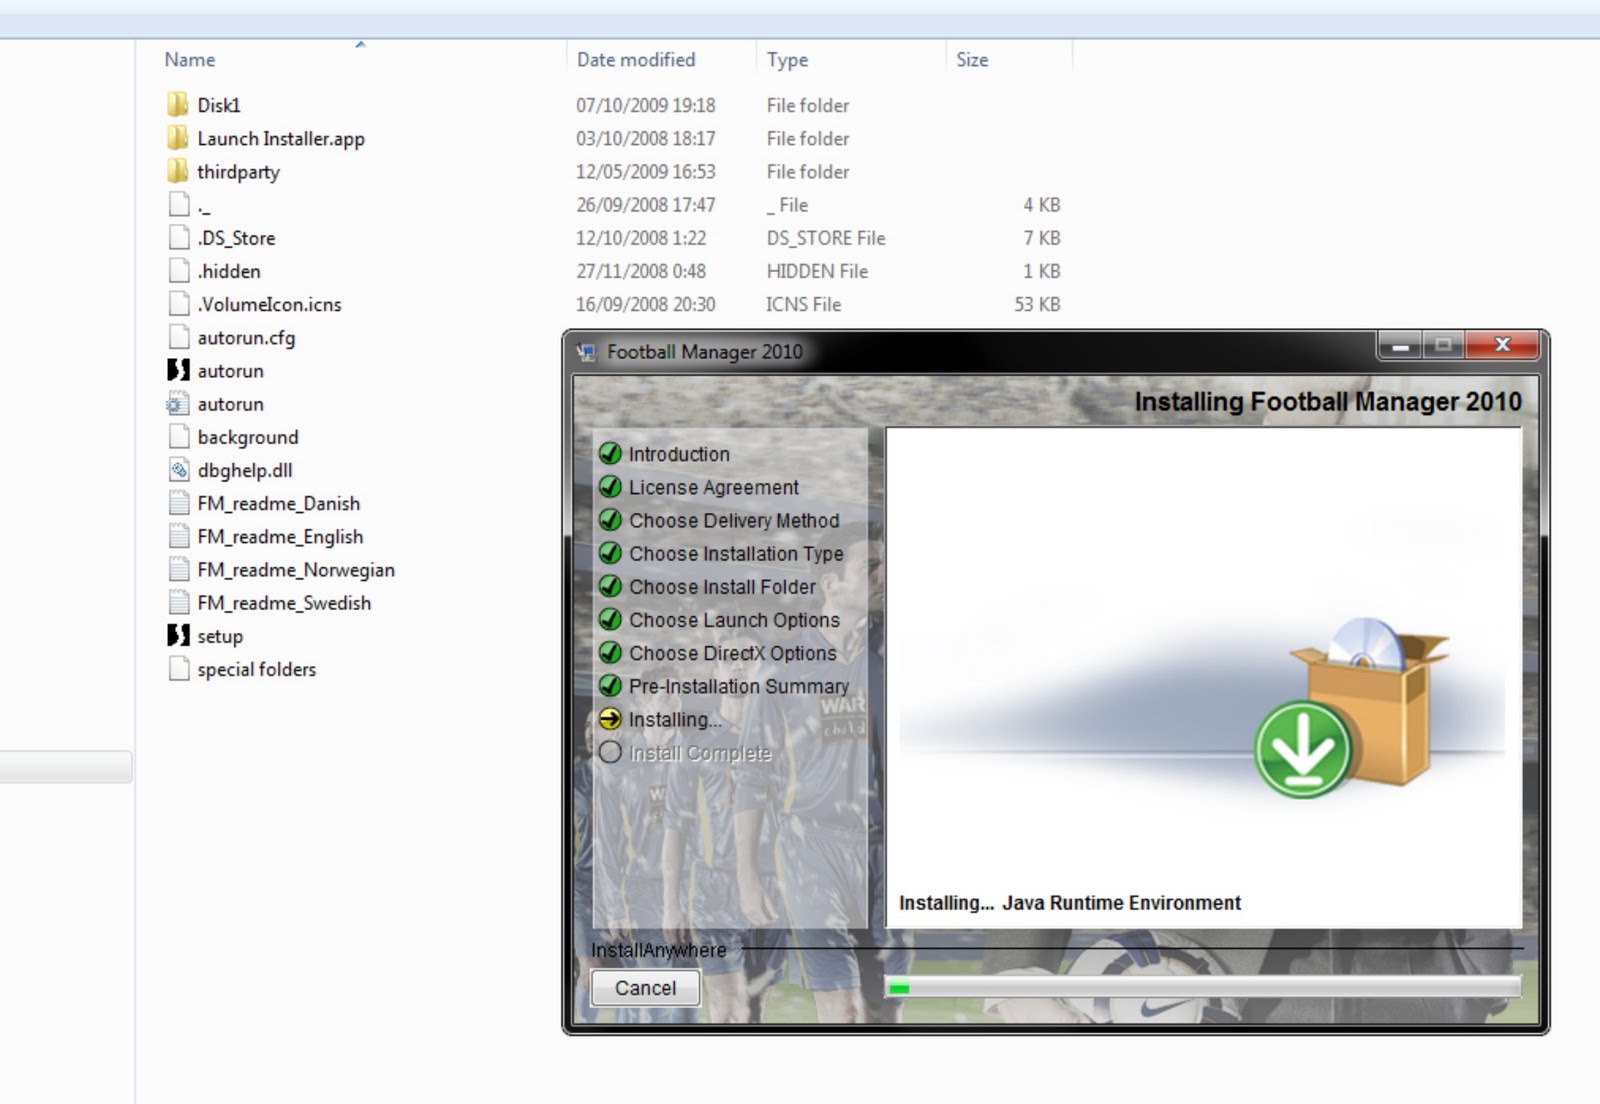This screenshot has height=1104, width=1600.
Task: Click the Install Complete step circle icon
Action: pyautogui.click(x=610, y=752)
